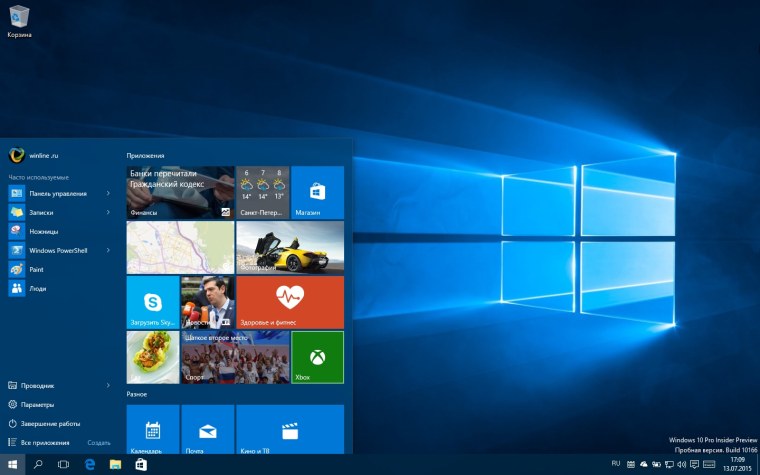Launch the Xbox tile
The image size is (760, 475).
[x=317, y=357]
